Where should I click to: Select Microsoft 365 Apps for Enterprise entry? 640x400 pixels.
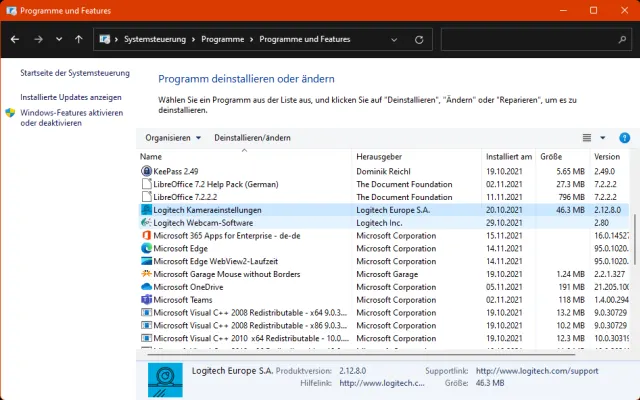click(227, 236)
